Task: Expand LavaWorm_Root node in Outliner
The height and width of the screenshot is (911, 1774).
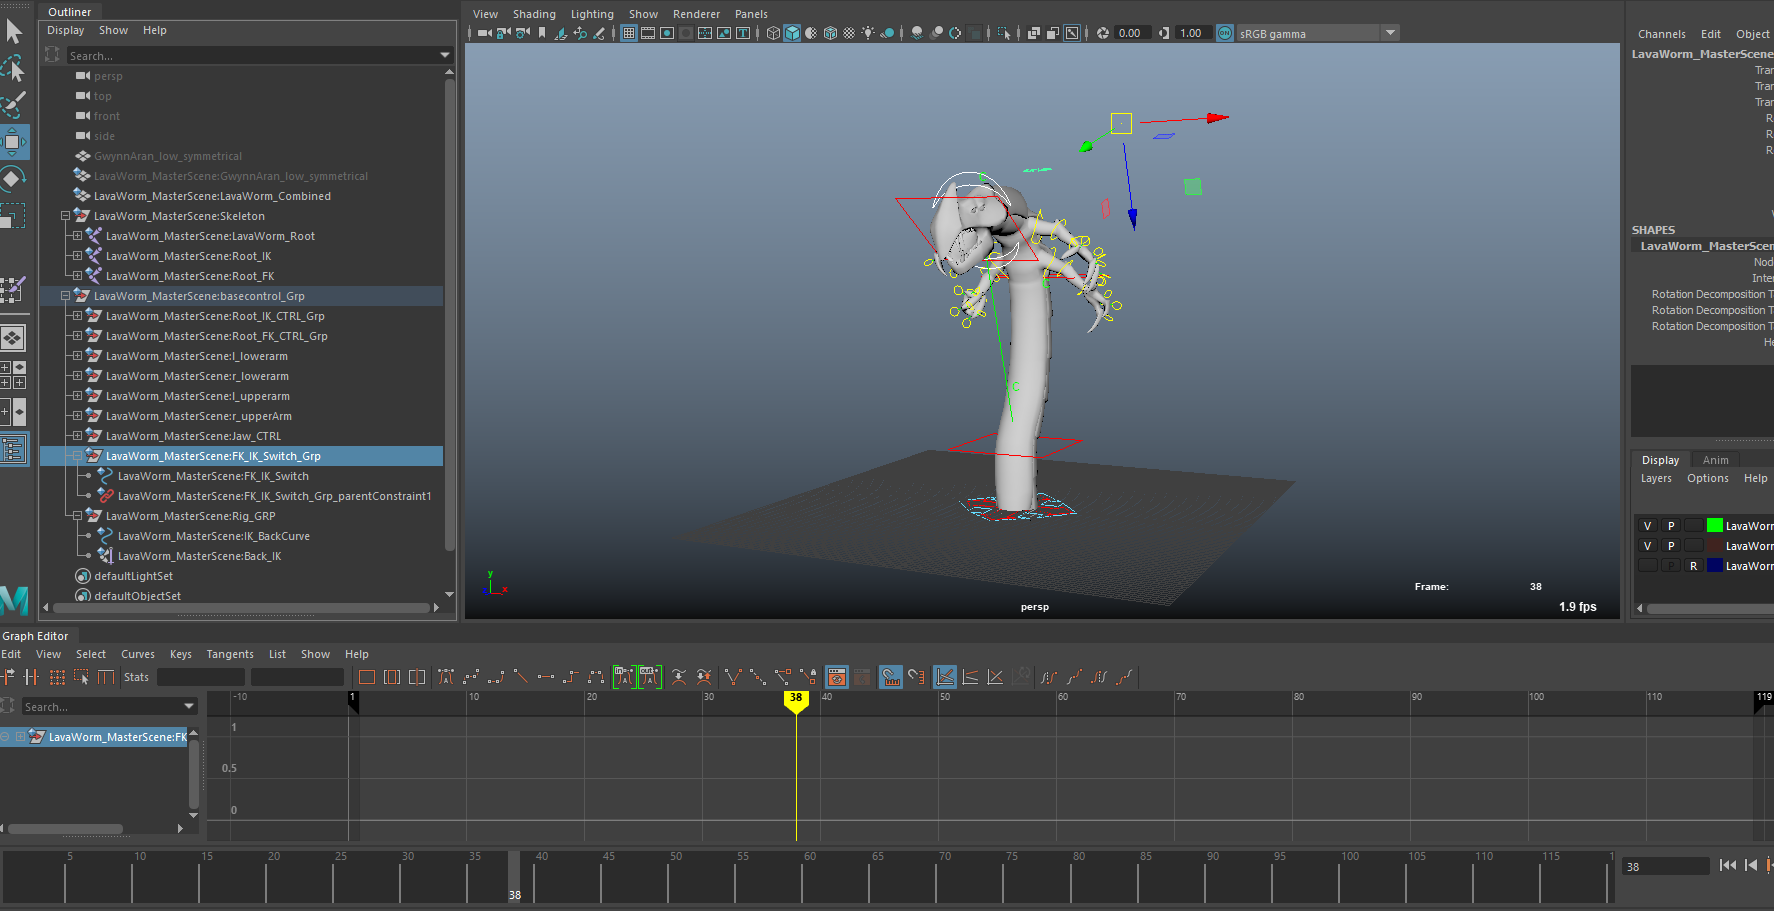Action: coord(77,236)
